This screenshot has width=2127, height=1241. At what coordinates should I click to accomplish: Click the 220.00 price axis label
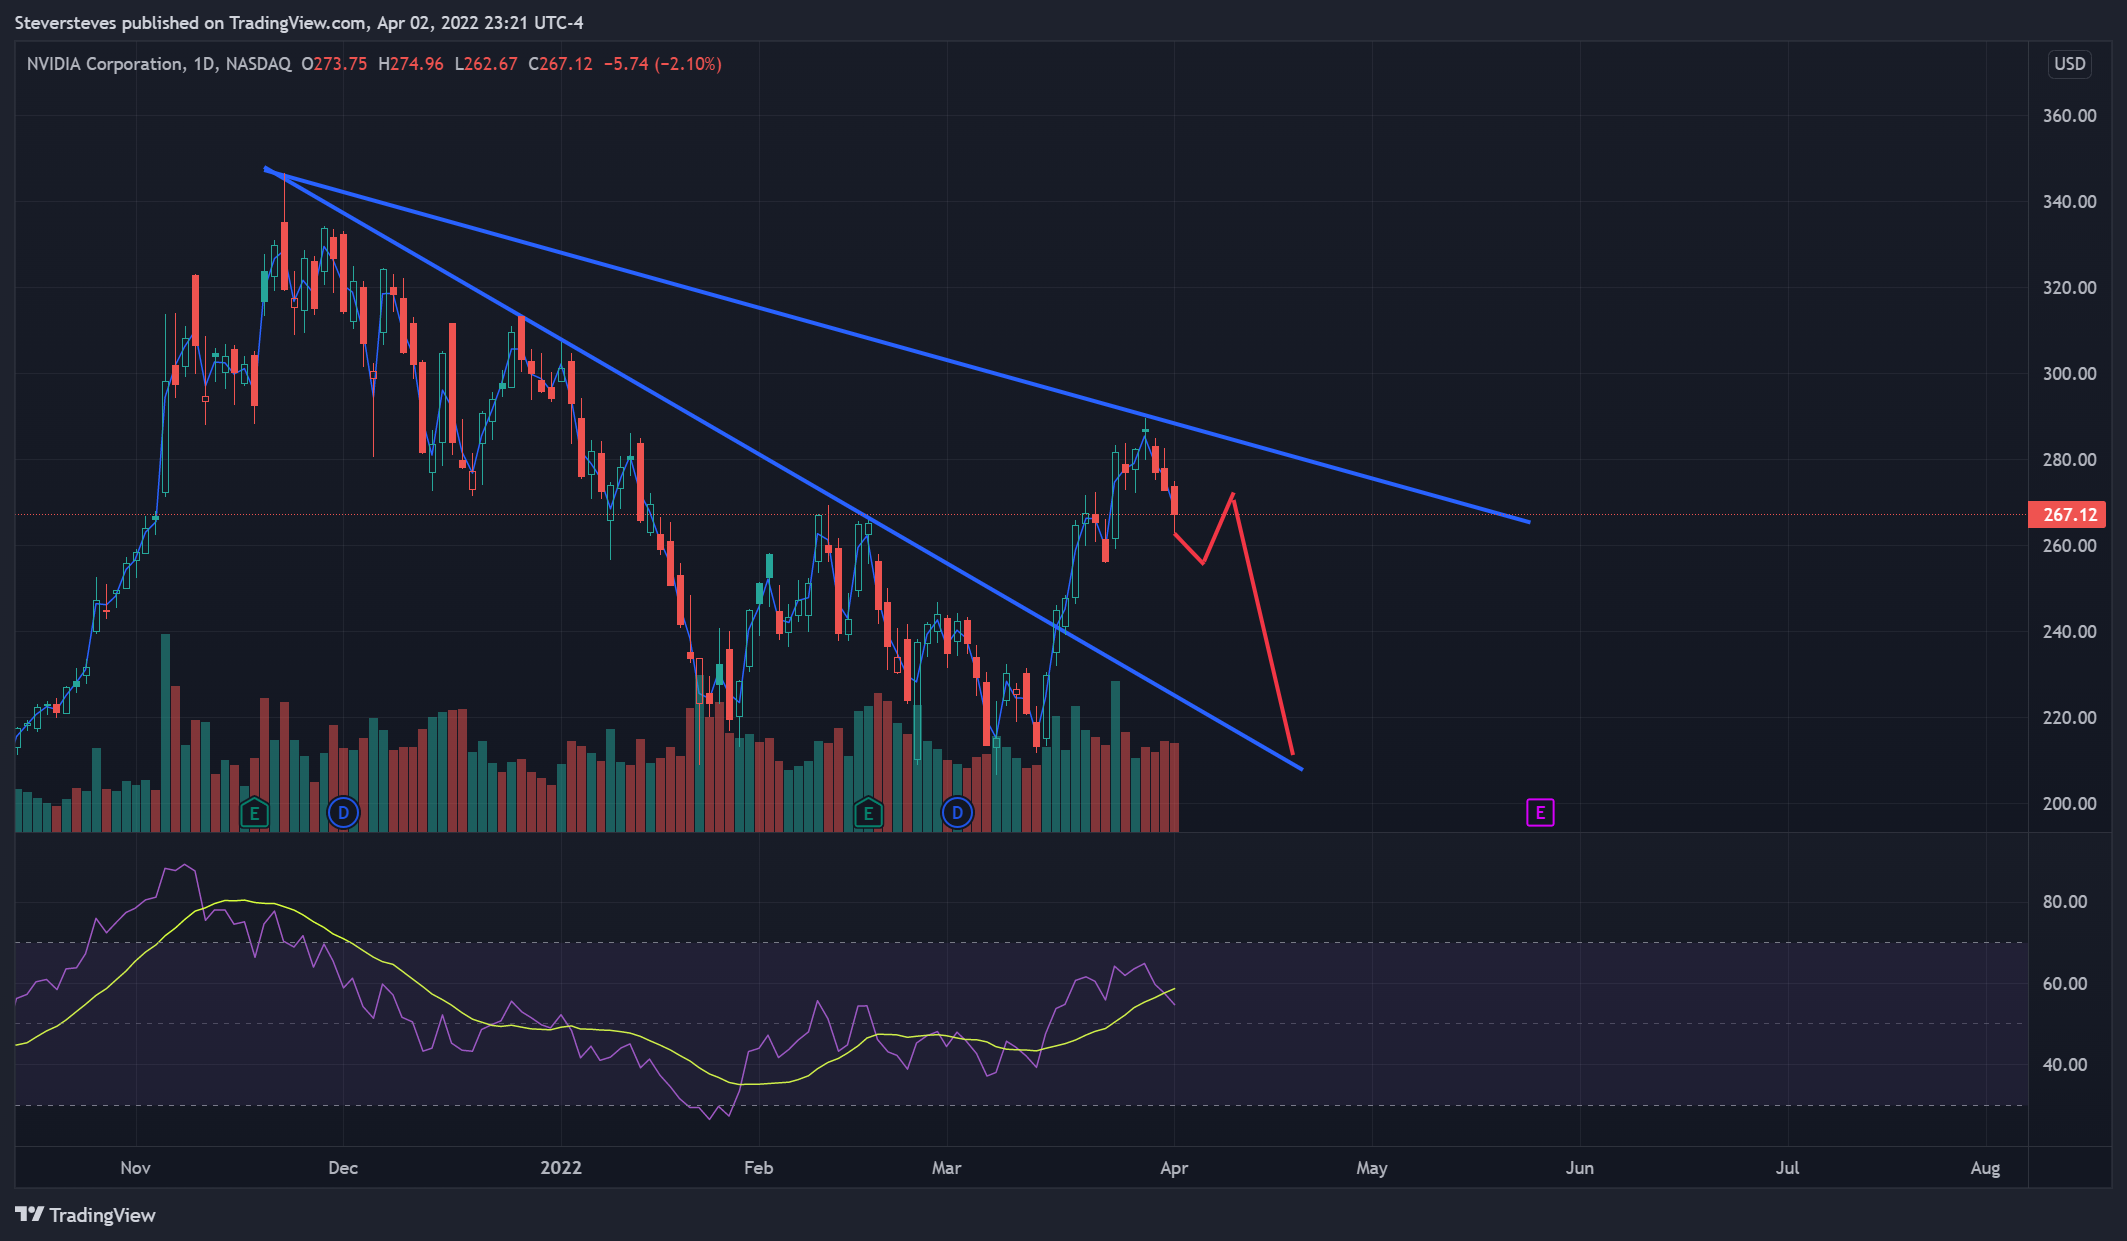point(2069,718)
